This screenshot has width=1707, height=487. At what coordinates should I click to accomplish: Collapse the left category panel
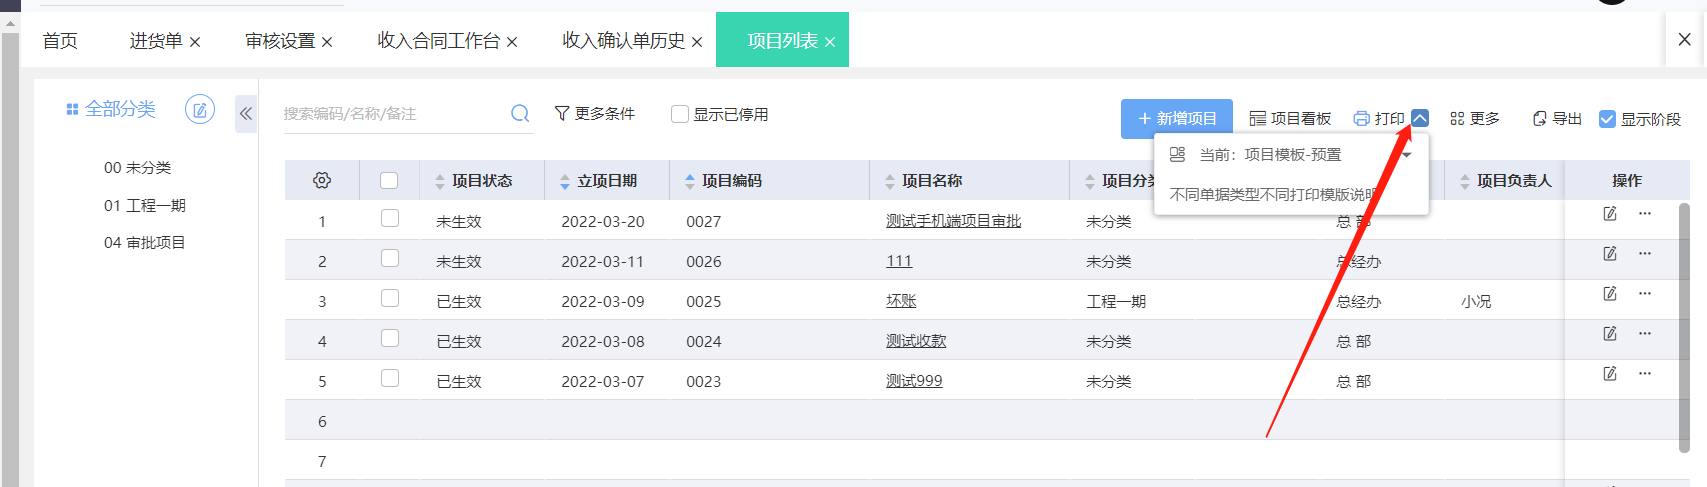click(x=246, y=114)
